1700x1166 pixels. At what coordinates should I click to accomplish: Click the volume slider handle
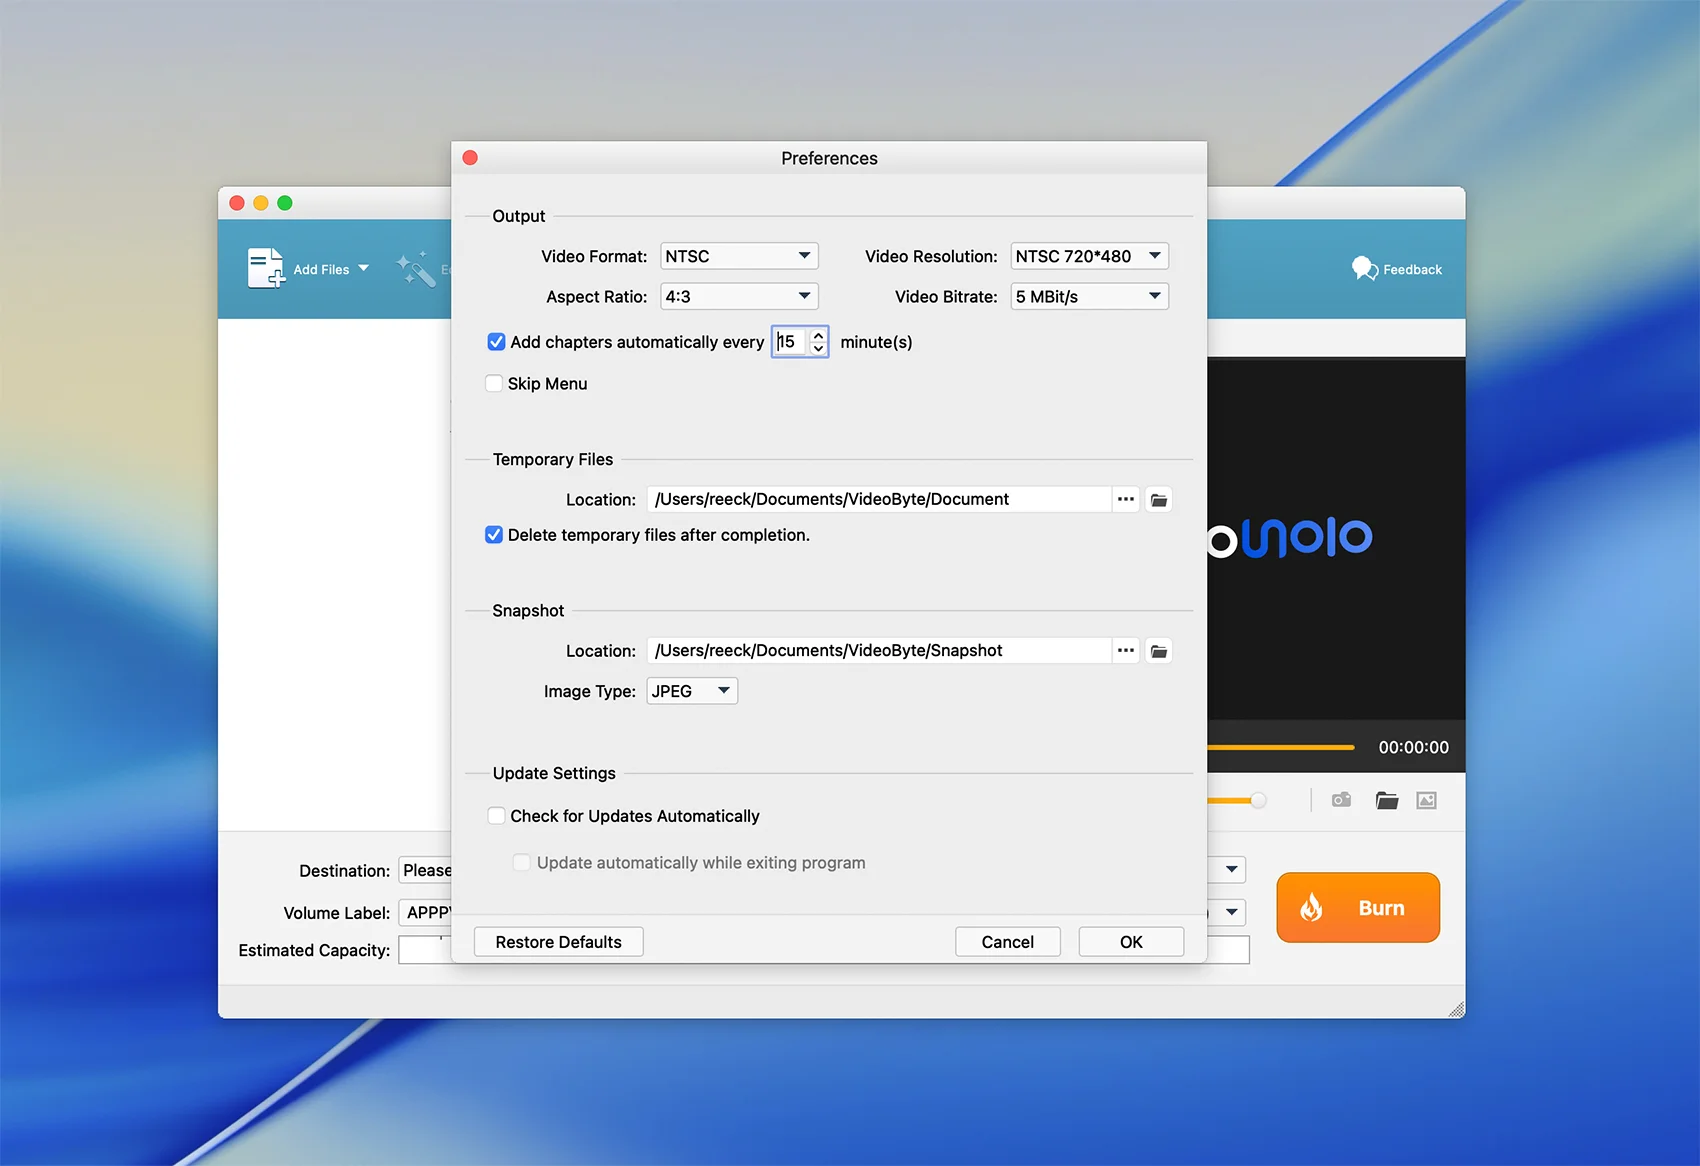pyautogui.click(x=1258, y=800)
